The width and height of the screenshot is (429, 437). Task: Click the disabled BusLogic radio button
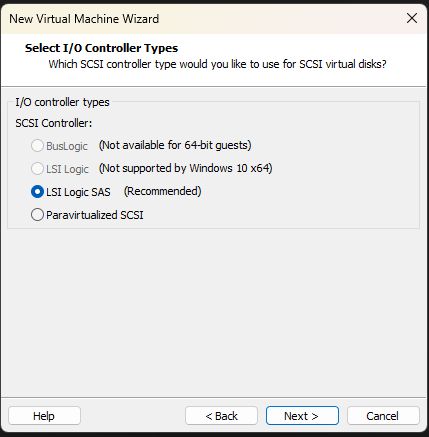(x=37, y=146)
